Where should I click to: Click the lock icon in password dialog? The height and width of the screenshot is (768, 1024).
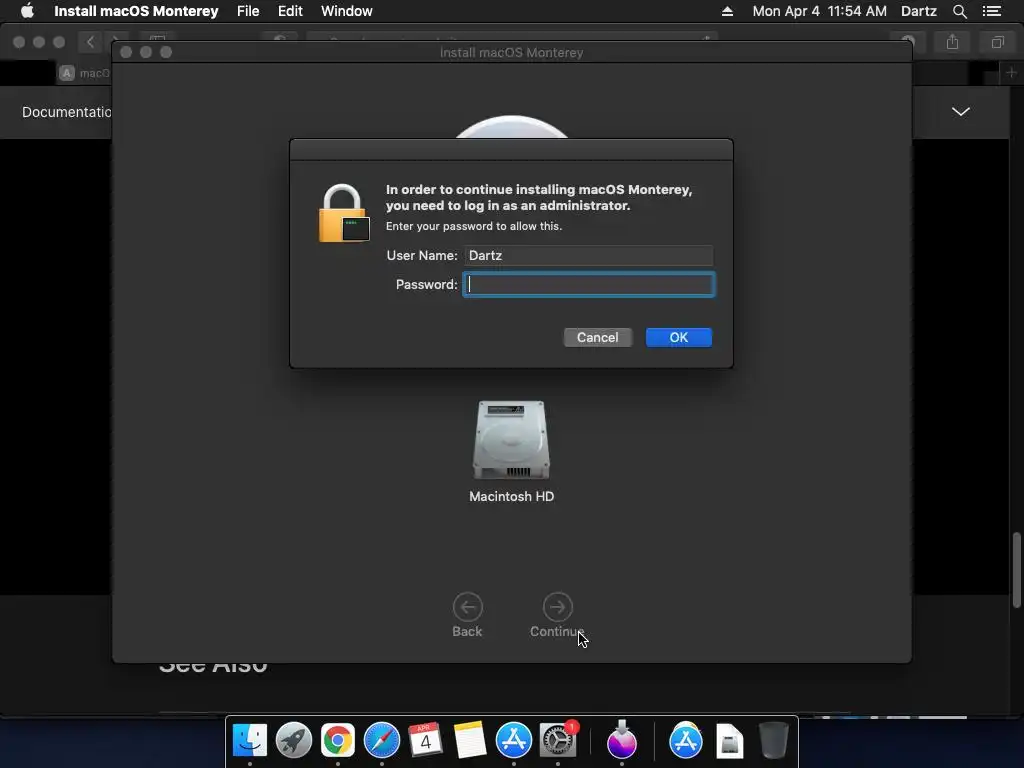coord(344,214)
